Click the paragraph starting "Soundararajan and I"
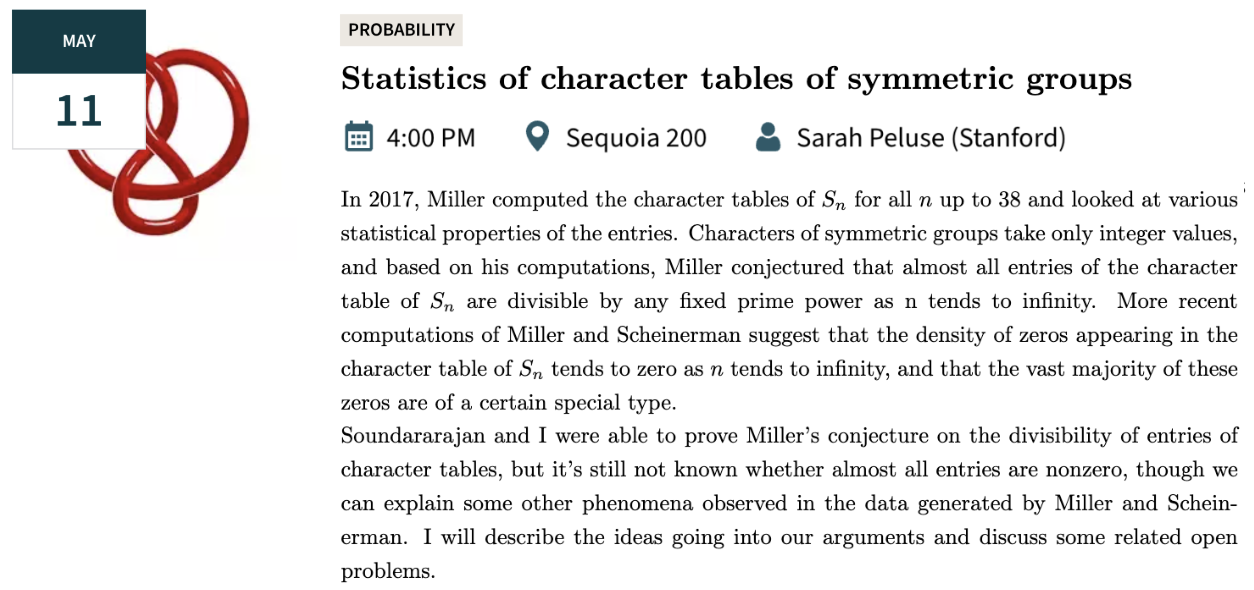 pos(790,503)
